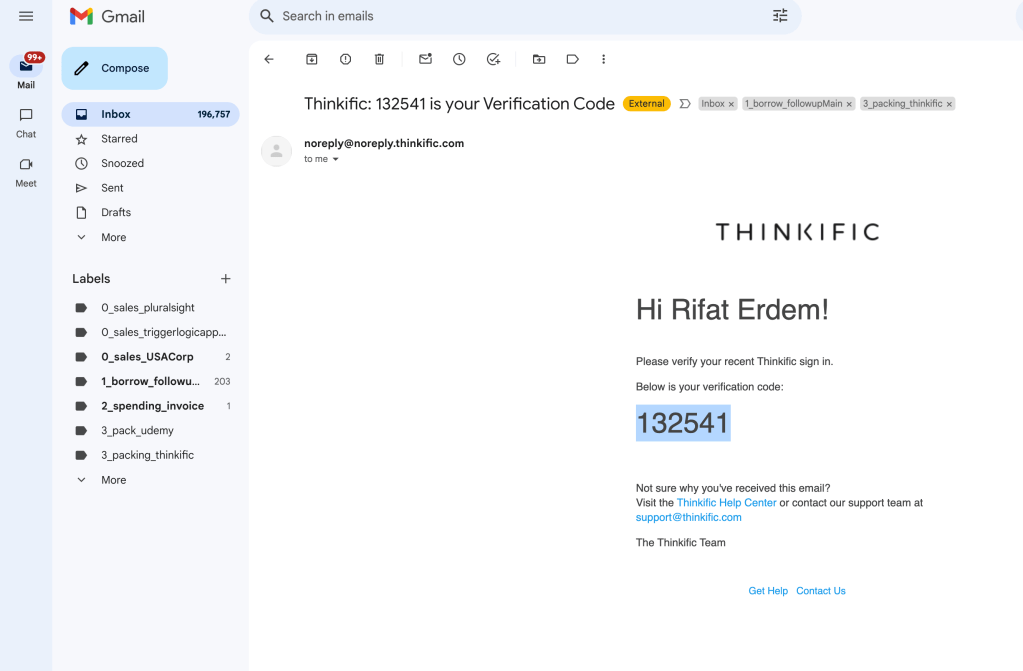This screenshot has width=1023, height=671.
Task: Report this email as spam
Action: [x=346, y=59]
